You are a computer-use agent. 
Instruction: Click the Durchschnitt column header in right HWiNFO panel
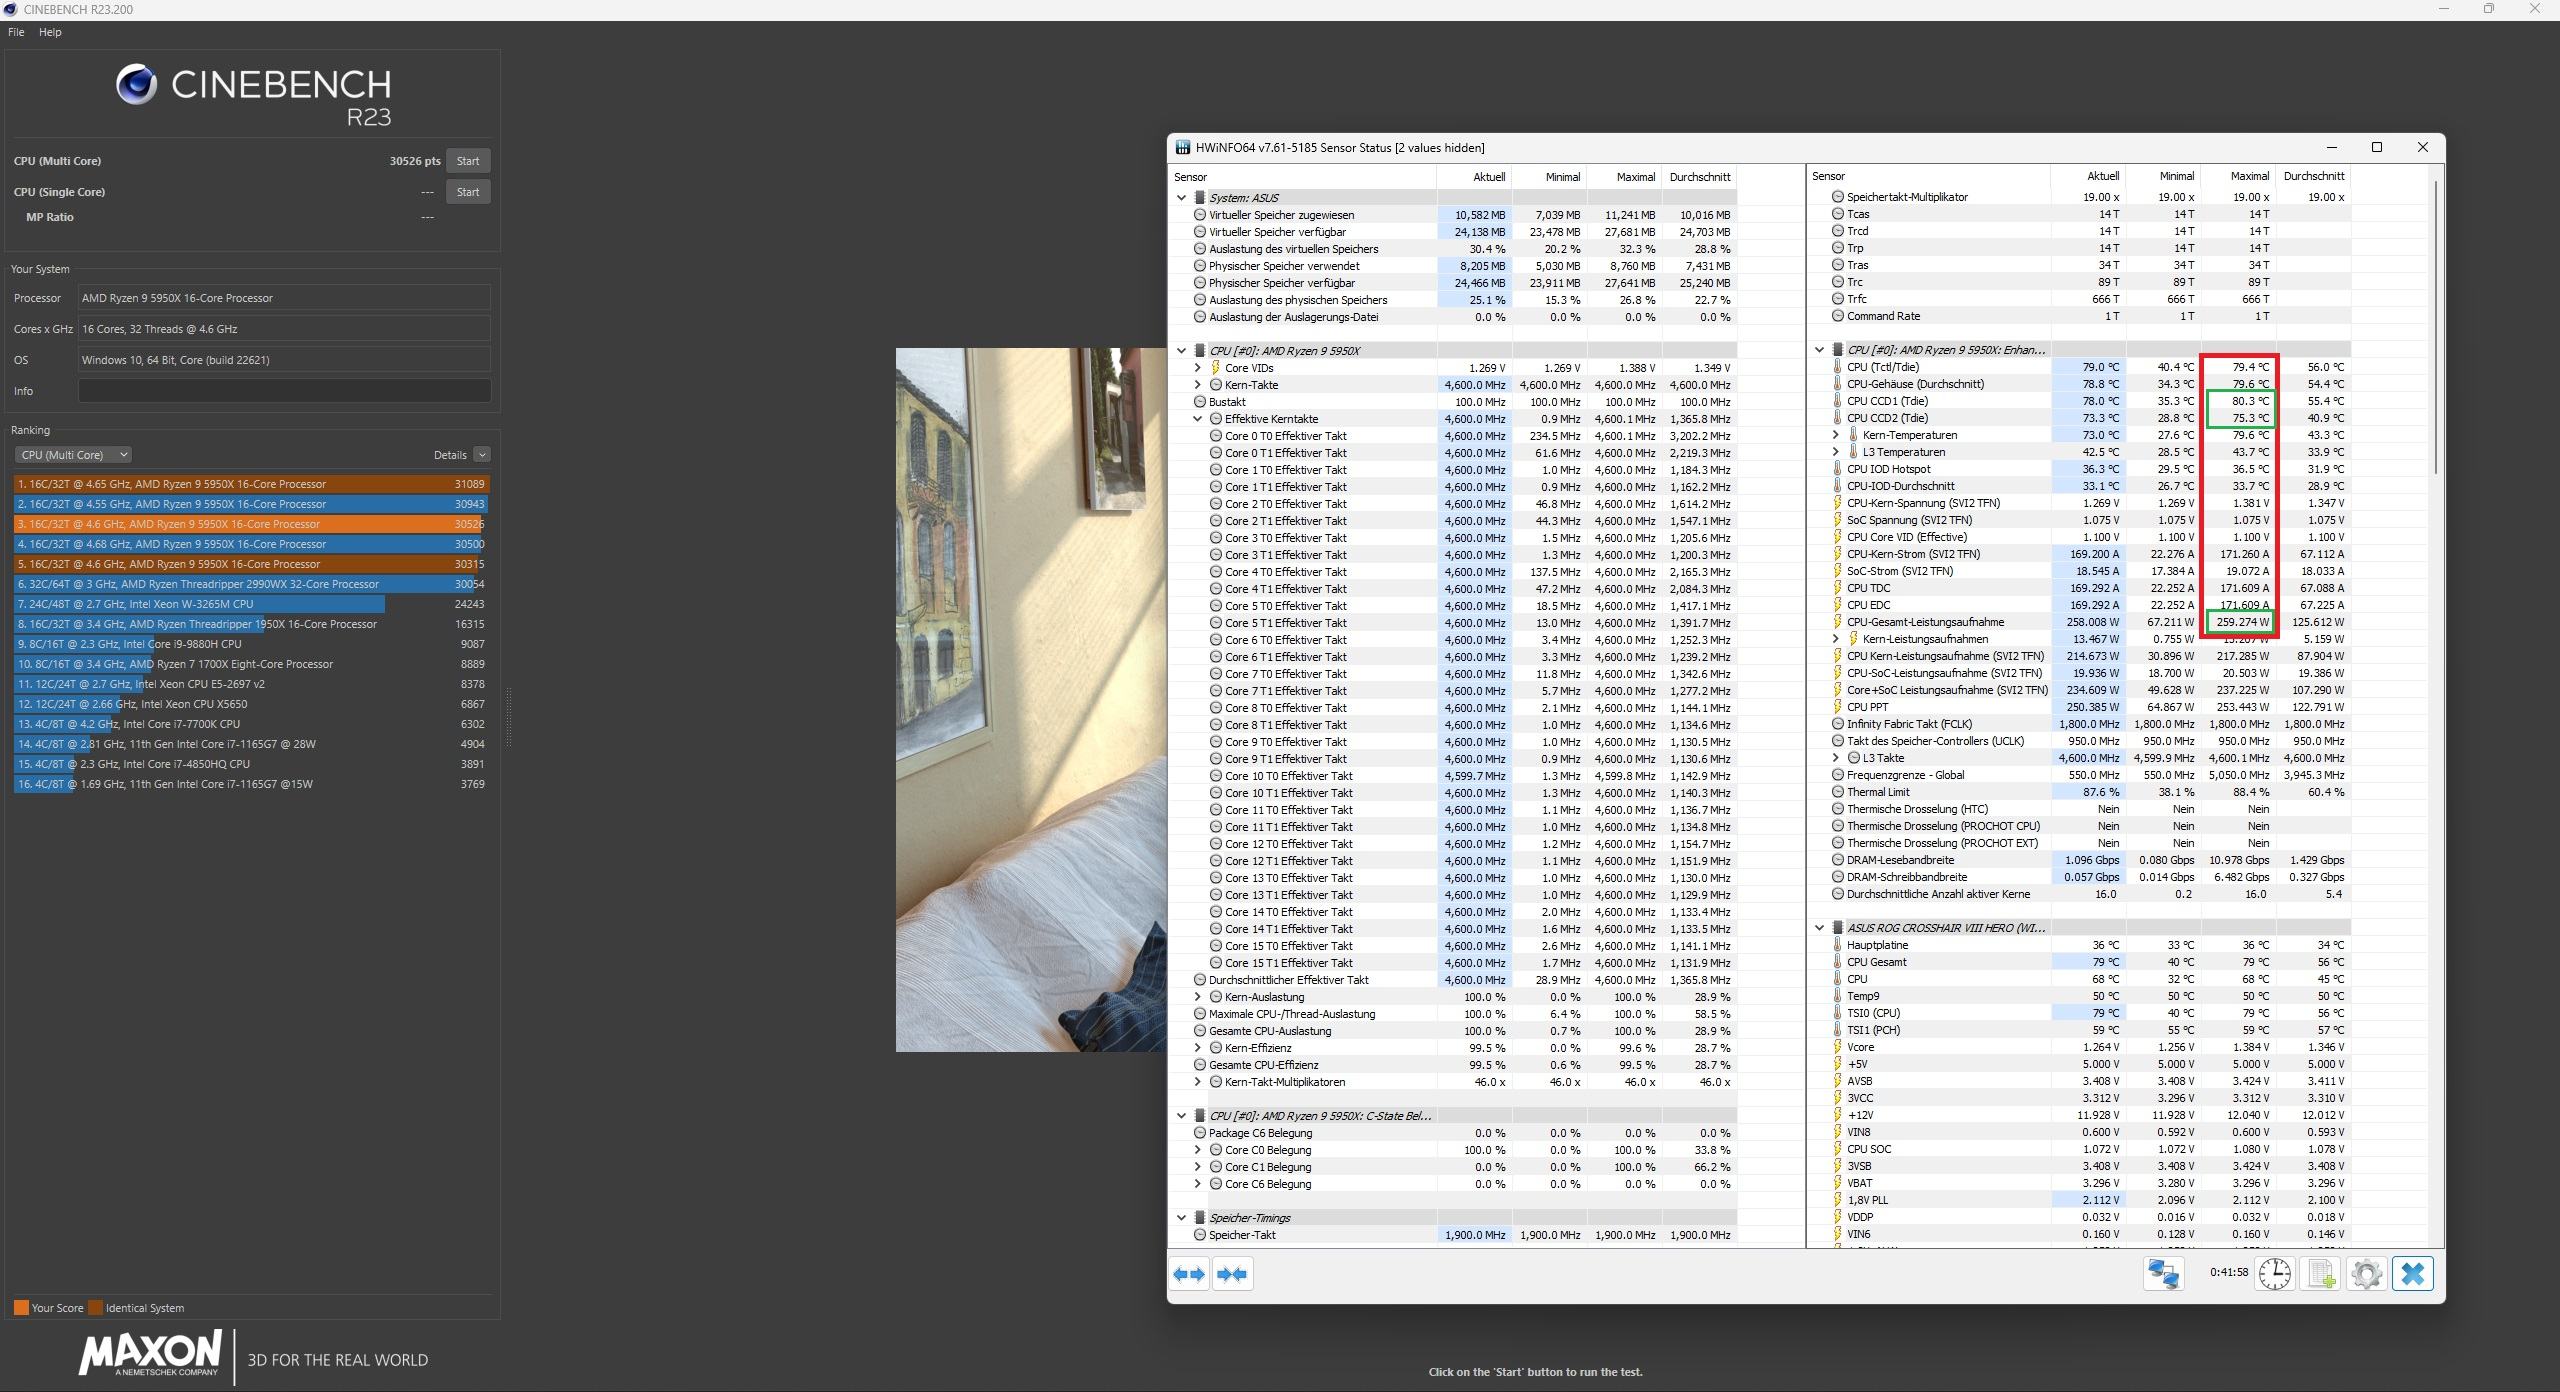coord(2313,176)
